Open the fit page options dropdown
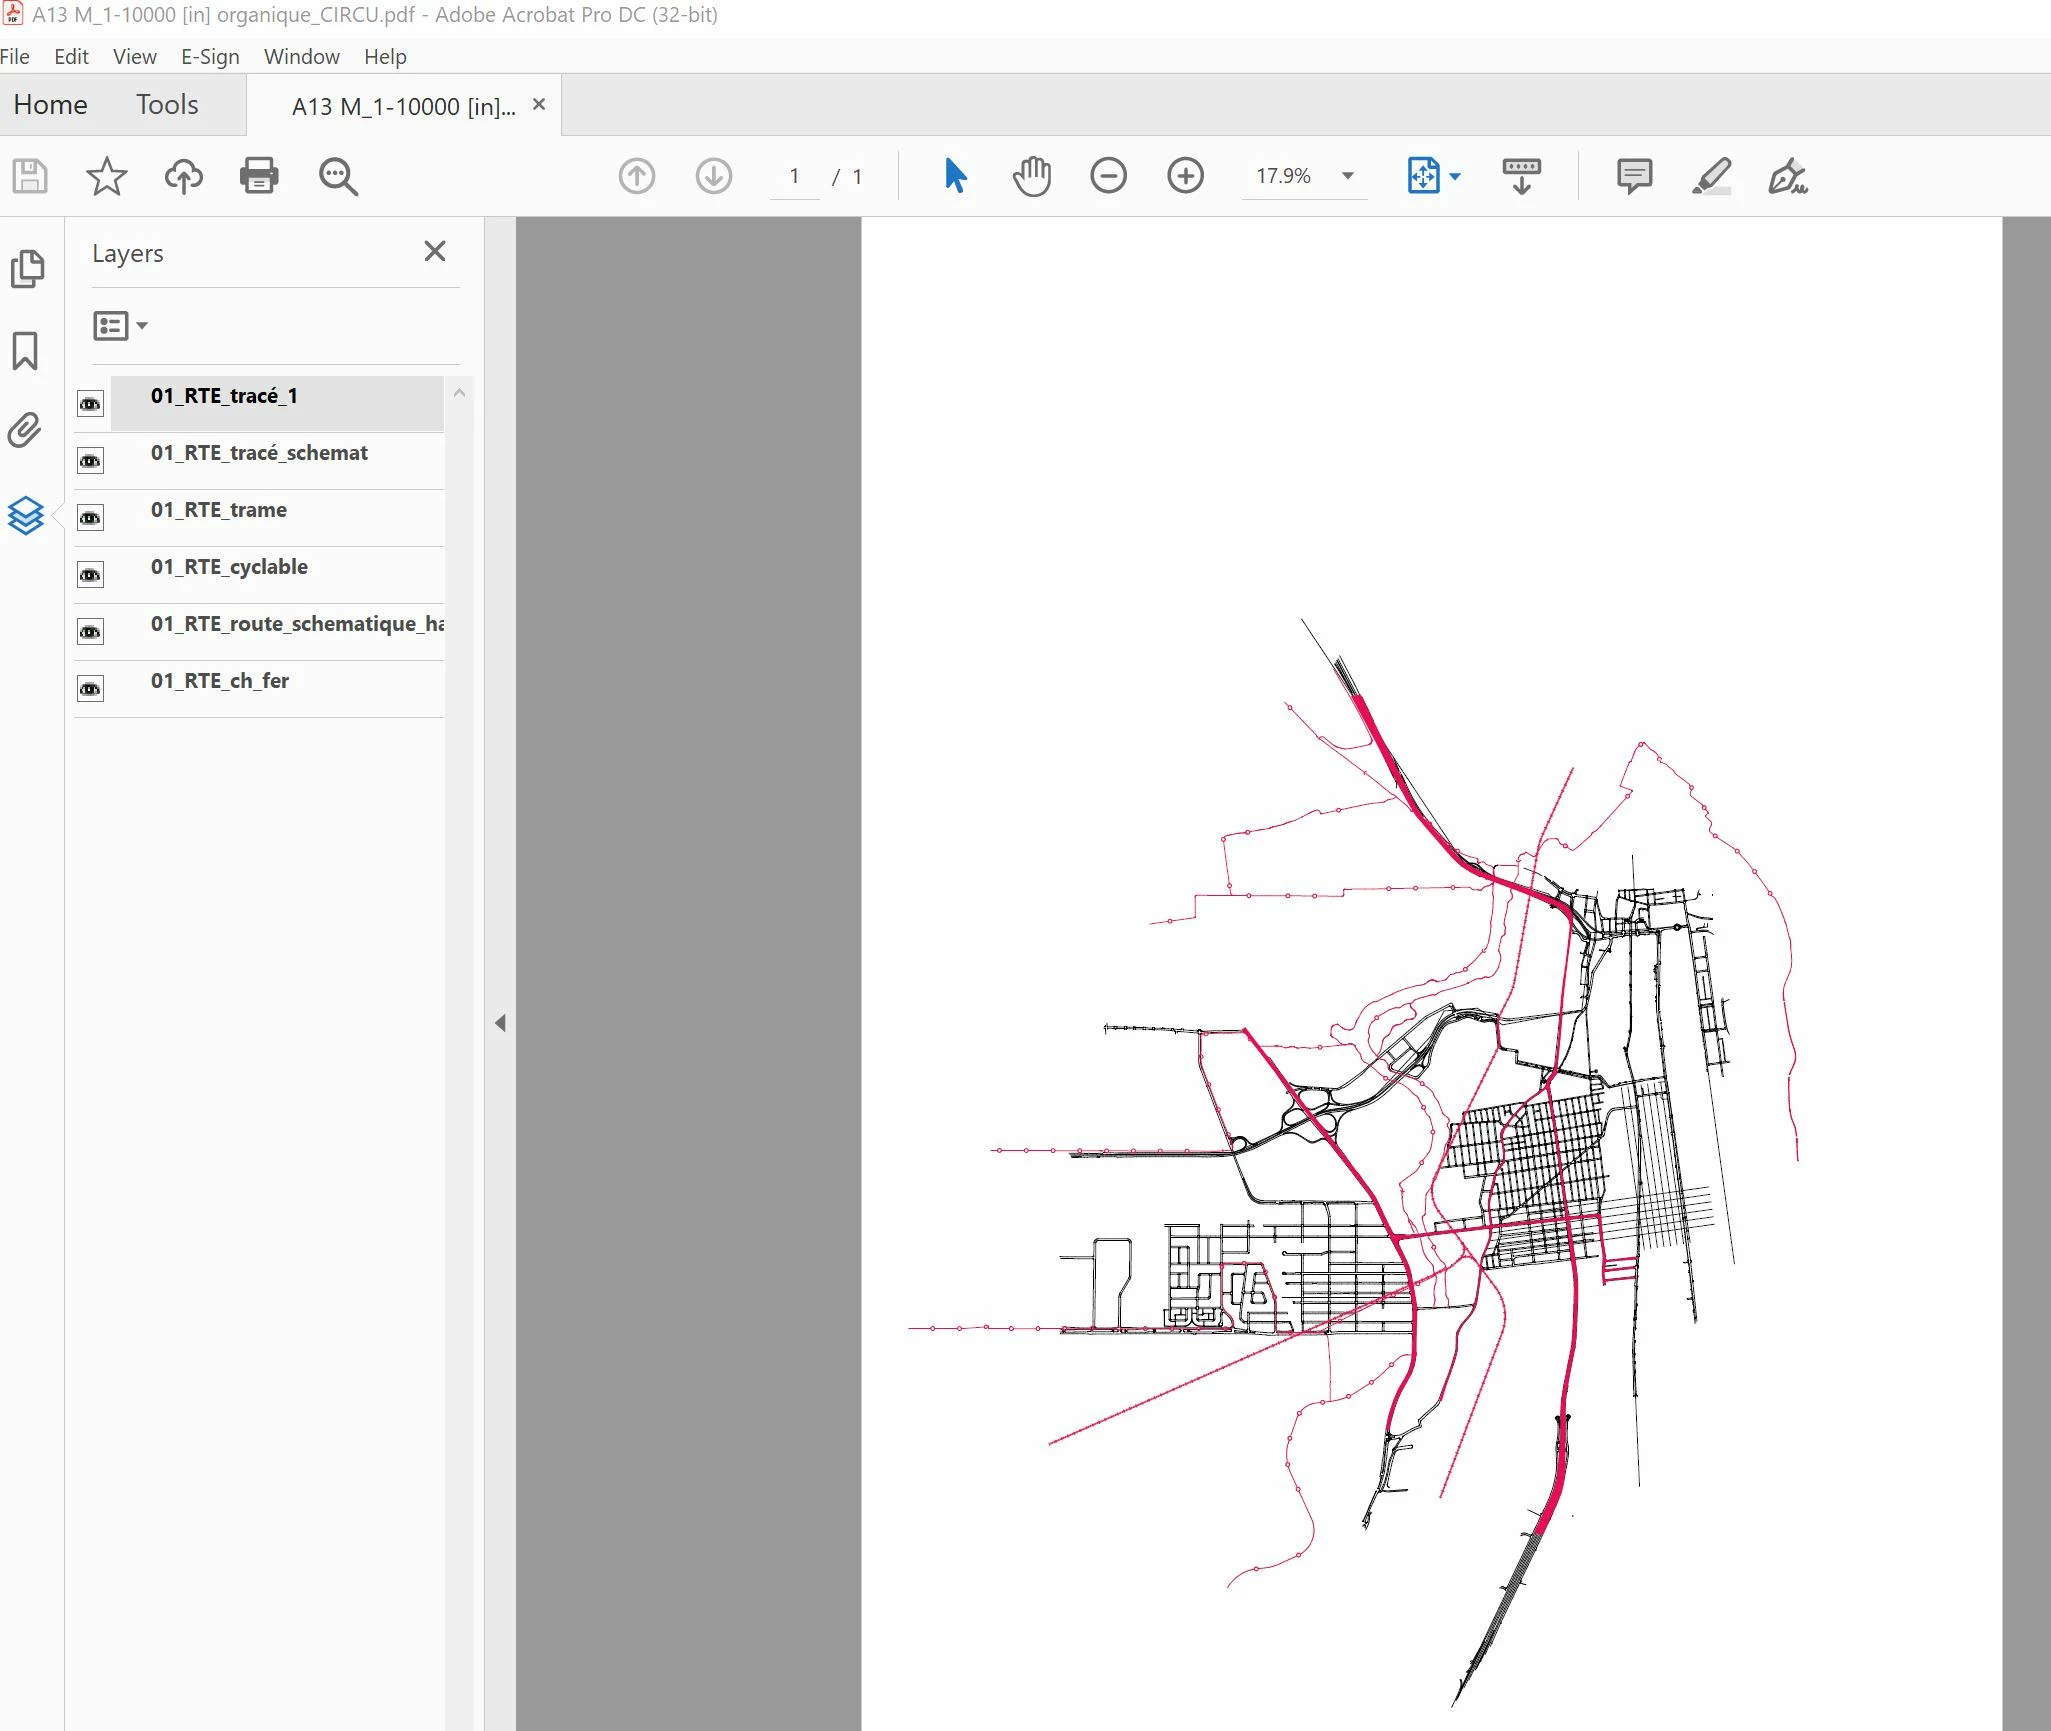The image size is (2051, 1731). [1455, 177]
